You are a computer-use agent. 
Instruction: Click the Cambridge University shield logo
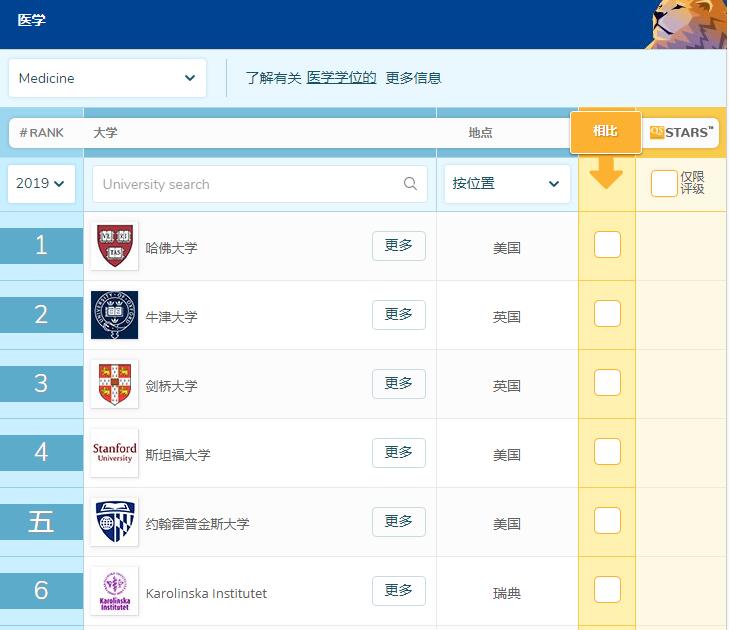114,384
